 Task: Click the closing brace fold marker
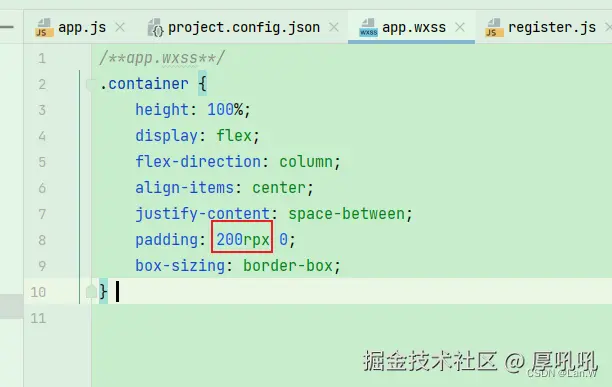click(91, 291)
